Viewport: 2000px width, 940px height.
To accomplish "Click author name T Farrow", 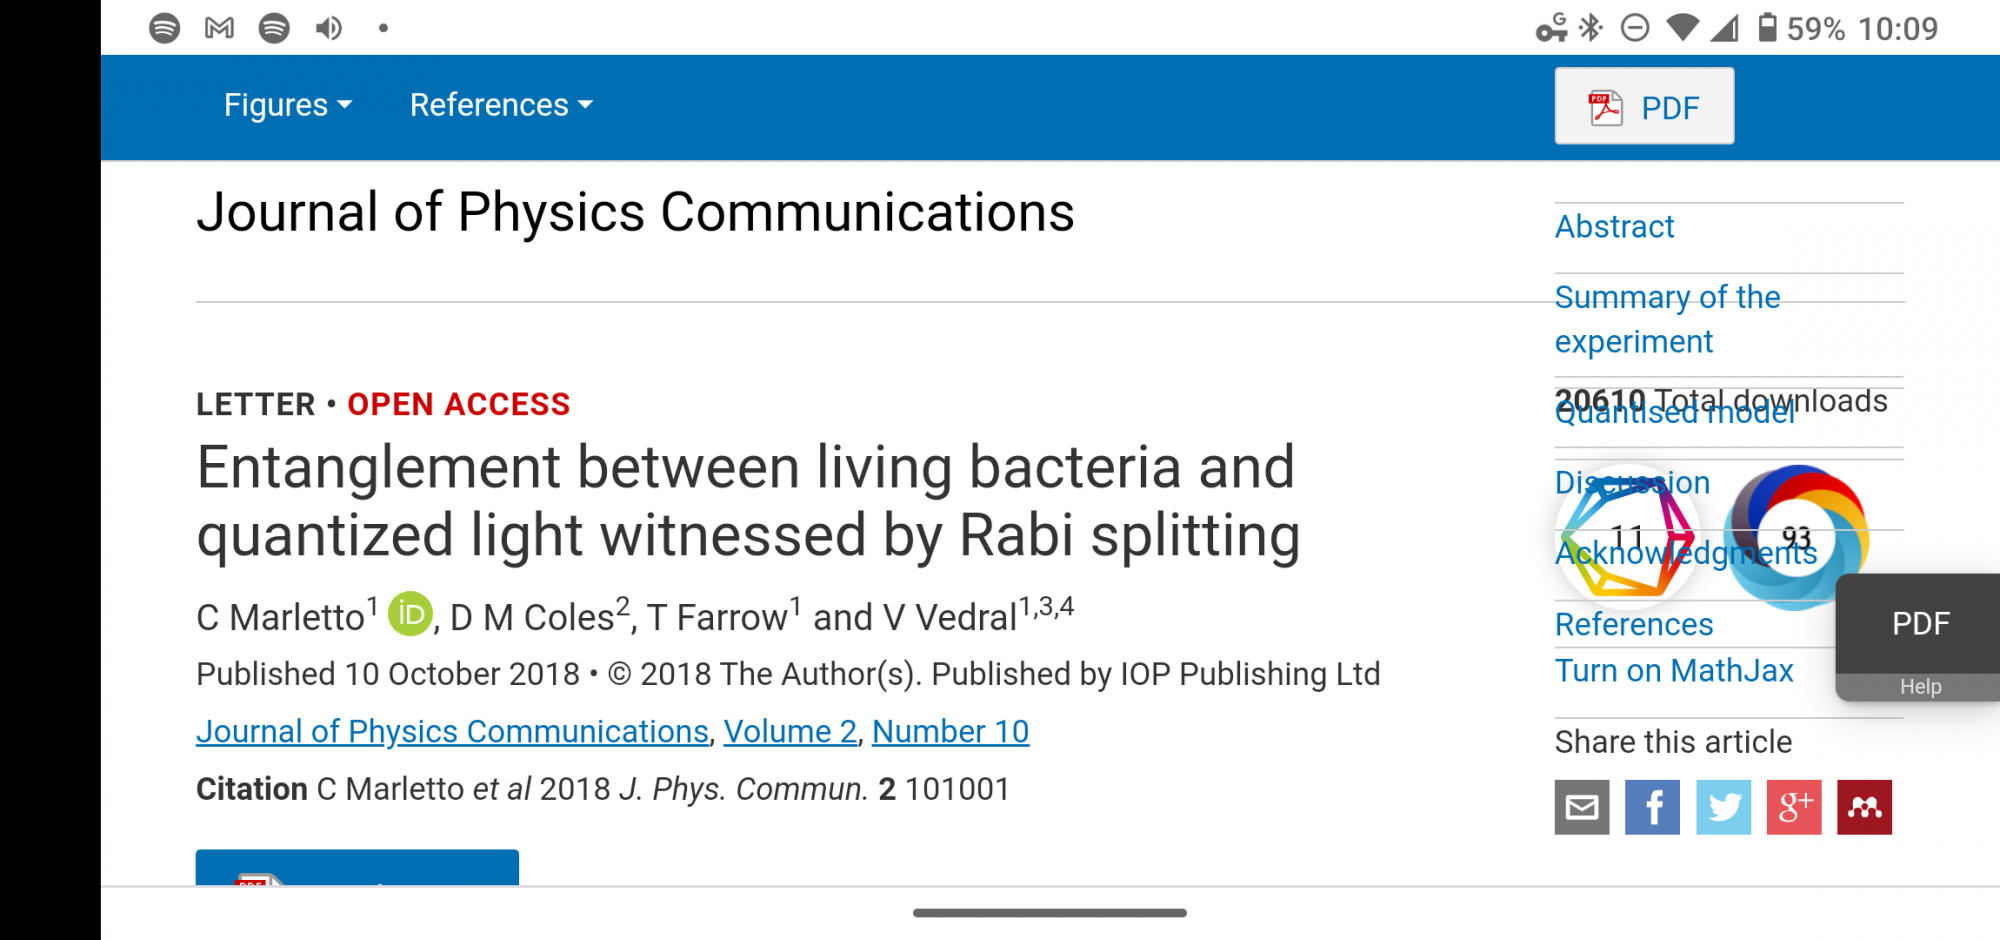I will coord(717,617).
